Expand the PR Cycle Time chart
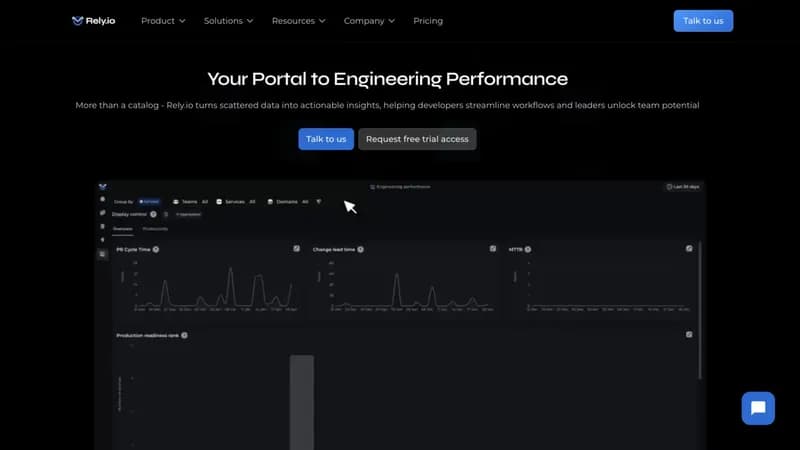Viewport: 800px width, 450px height. pos(296,248)
